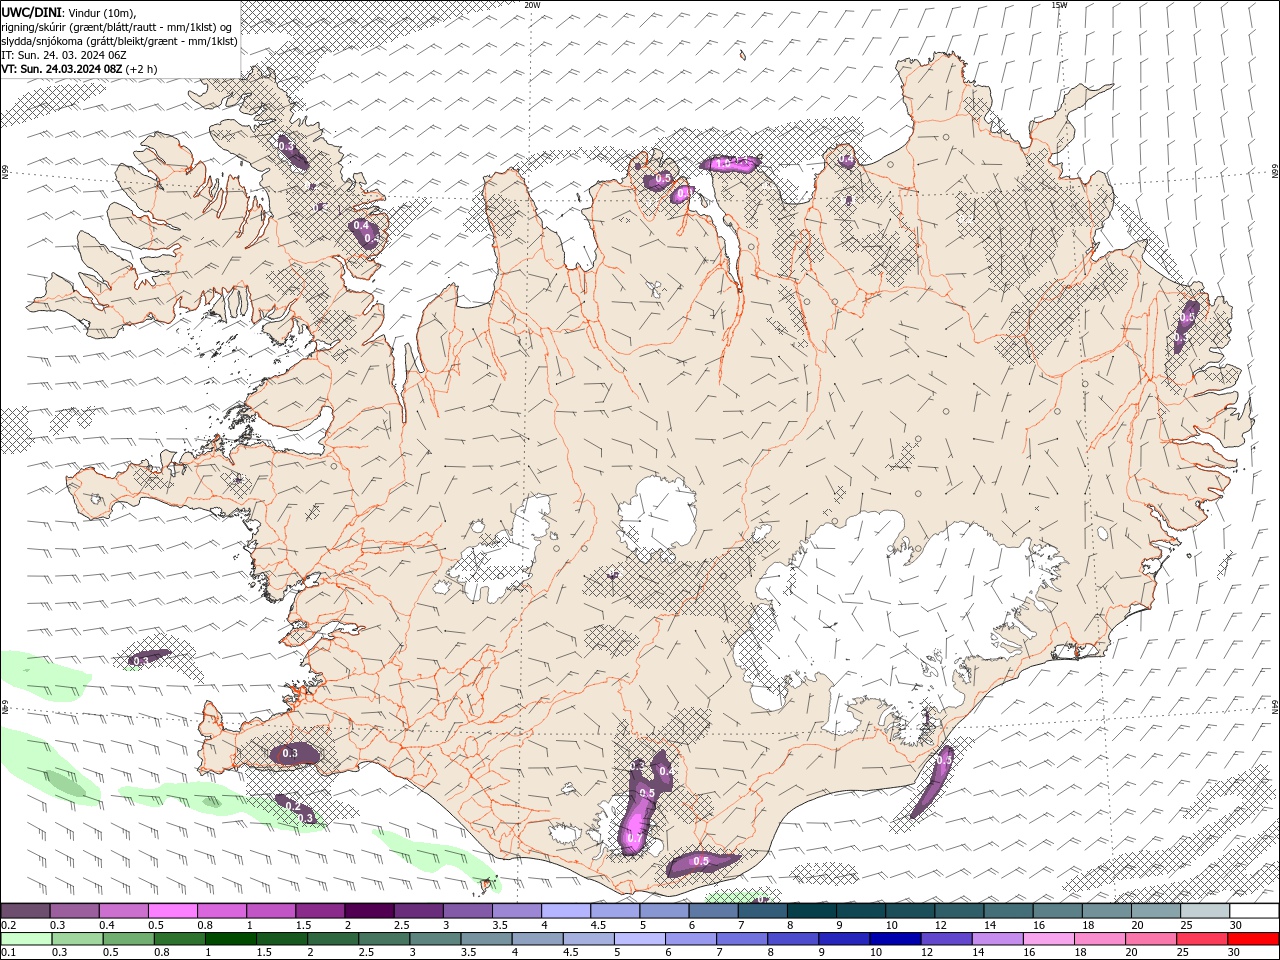Select the purple snow swatch starting at 0.3
This screenshot has width=1280, height=960.
pyautogui.click(x=75, y=910)
